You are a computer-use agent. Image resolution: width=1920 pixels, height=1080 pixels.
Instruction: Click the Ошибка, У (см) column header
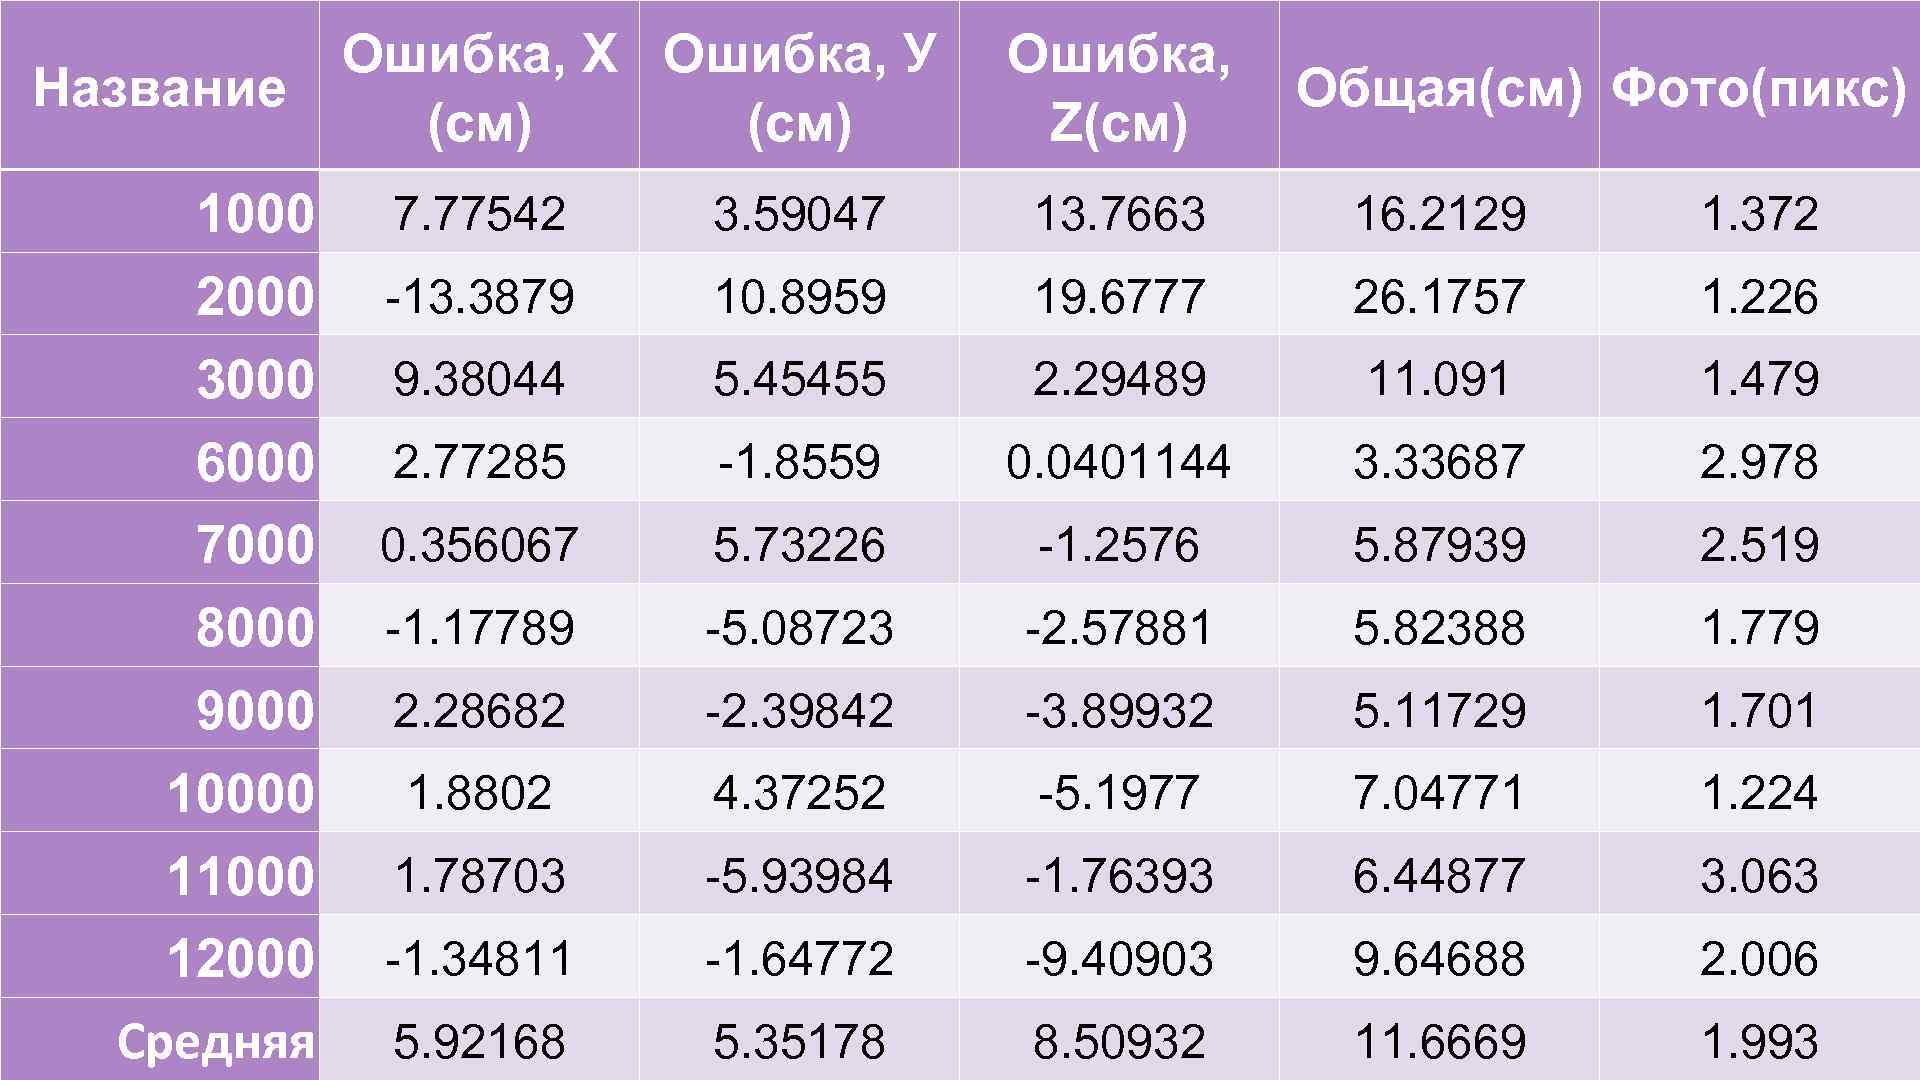tap(799, 87)
